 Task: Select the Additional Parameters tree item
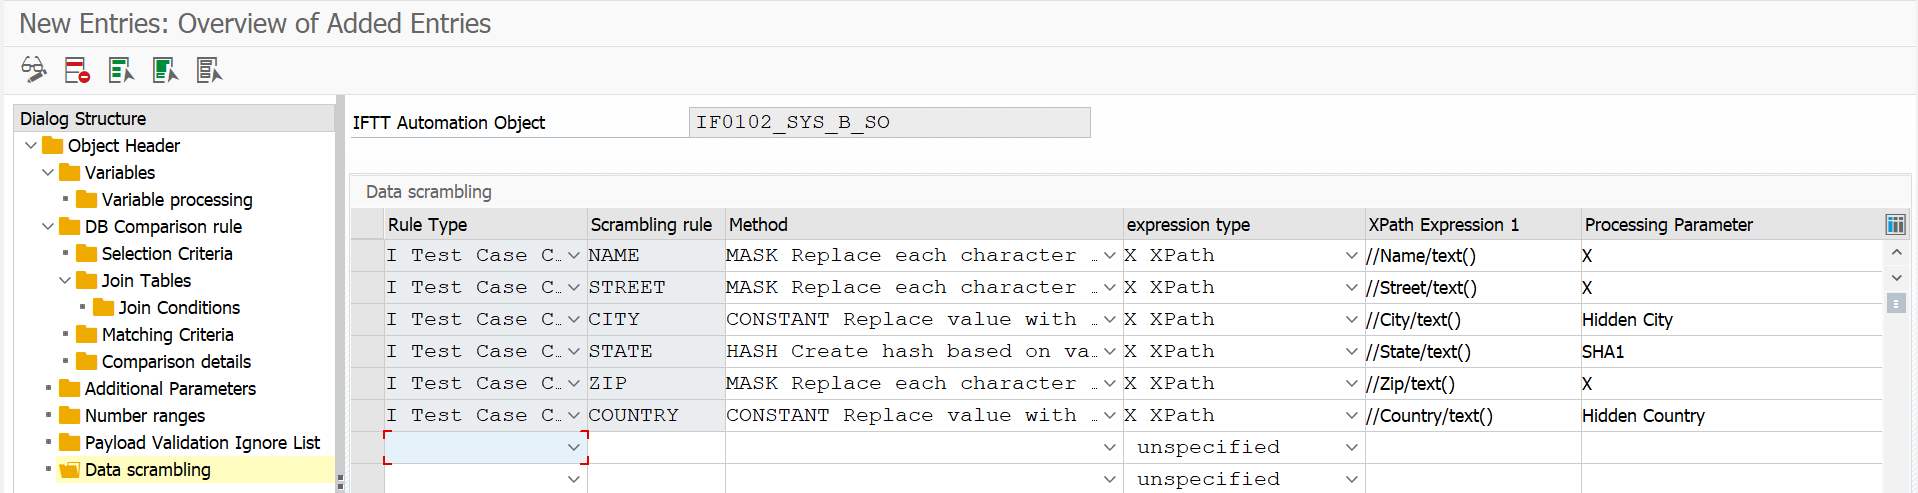point(170,388)
